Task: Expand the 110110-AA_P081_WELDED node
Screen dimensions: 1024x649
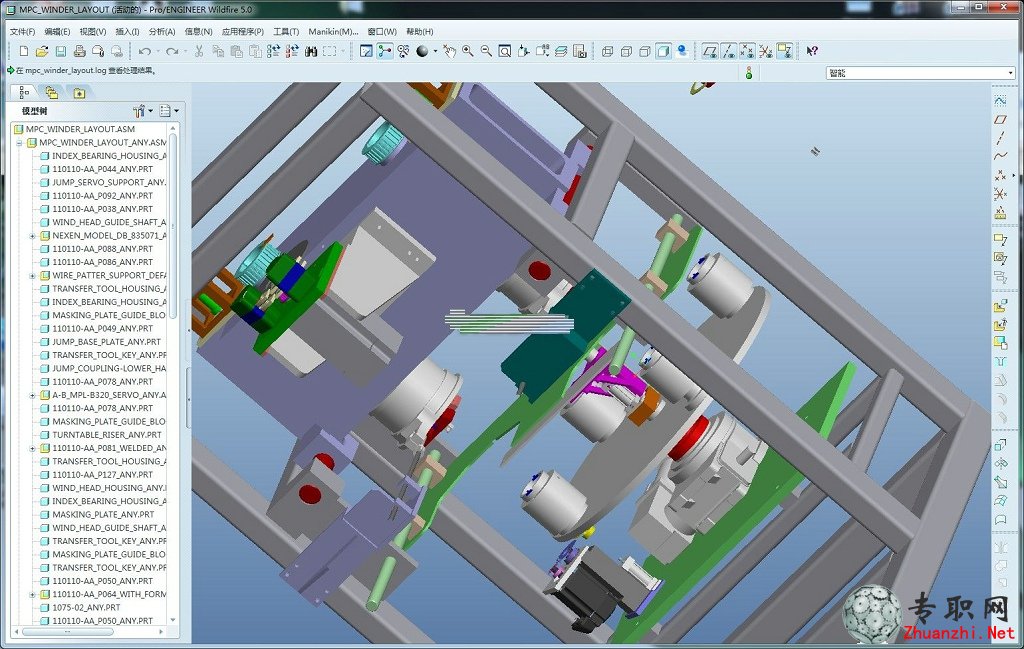Action: 32,449
